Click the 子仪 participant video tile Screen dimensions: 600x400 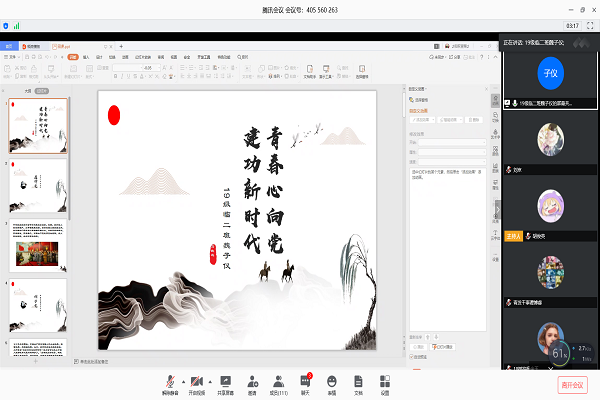pyautogui.click(x=548, y=72)
